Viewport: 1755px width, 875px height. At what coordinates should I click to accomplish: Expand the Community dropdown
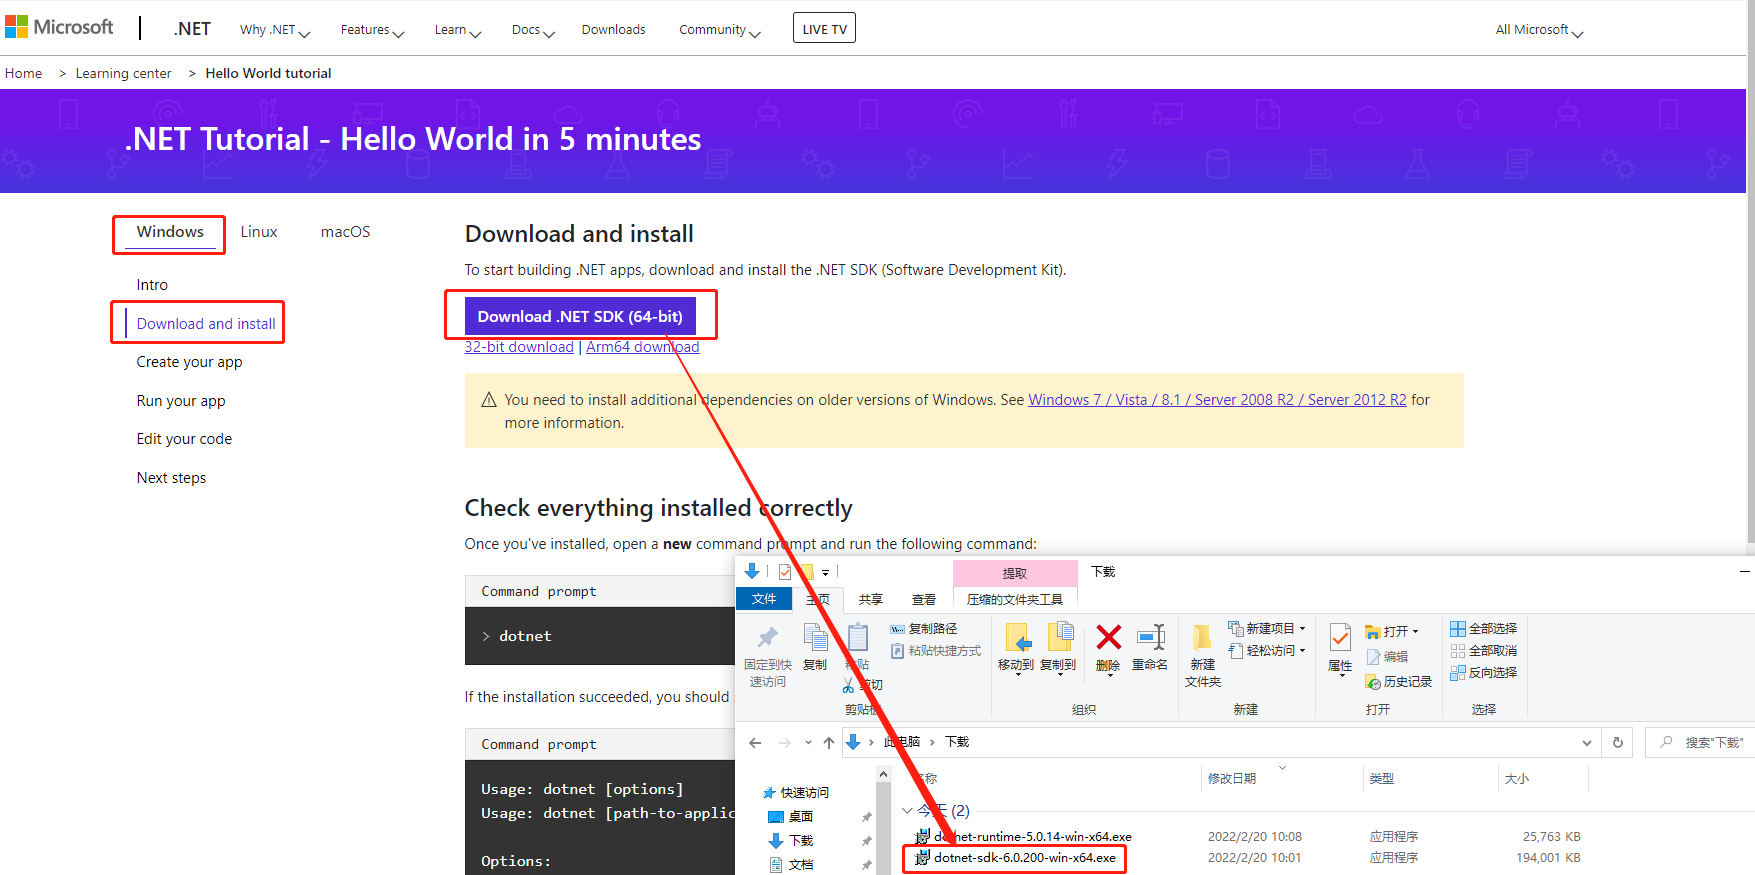(720, 30)
